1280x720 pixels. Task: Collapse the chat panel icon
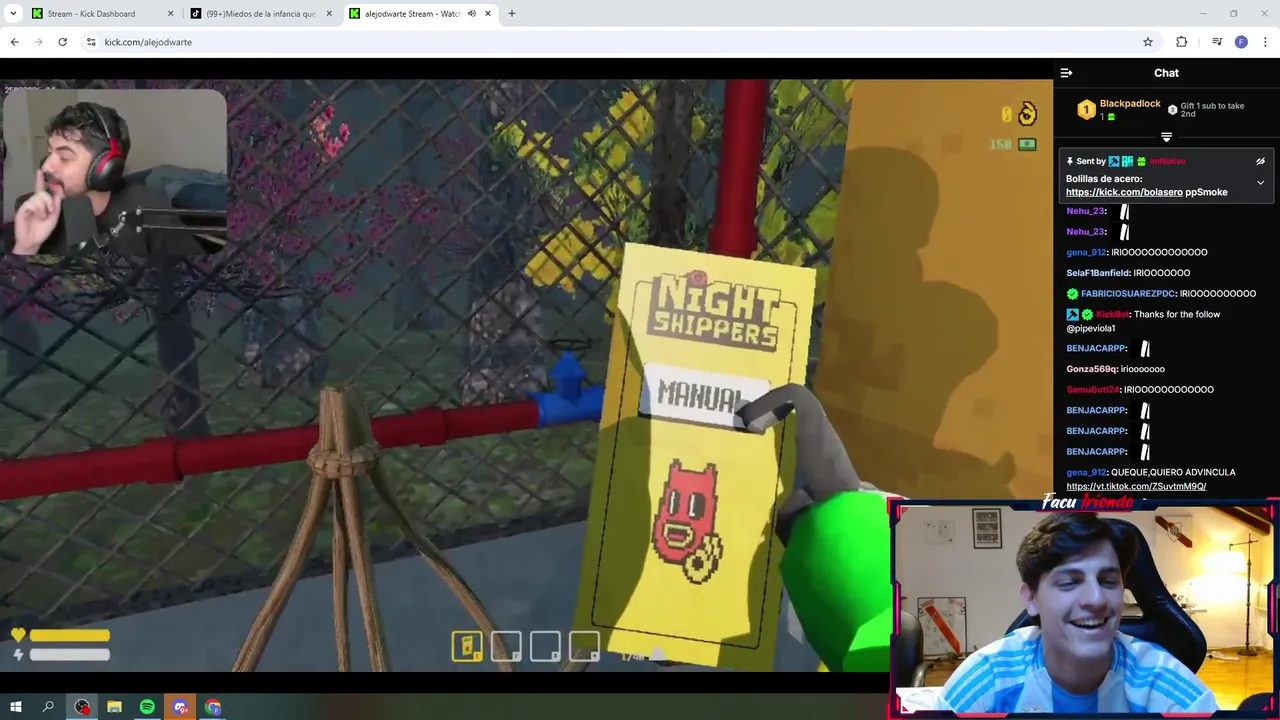[1066, 73]
